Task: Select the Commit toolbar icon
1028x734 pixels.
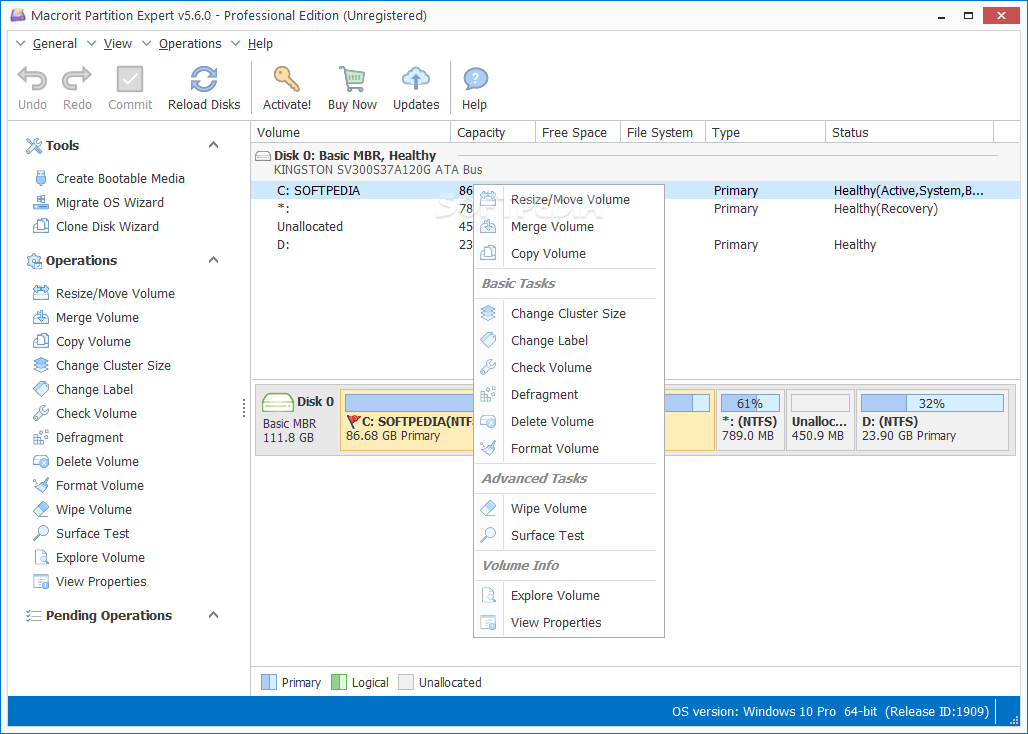Action: [x=130, y=87]
